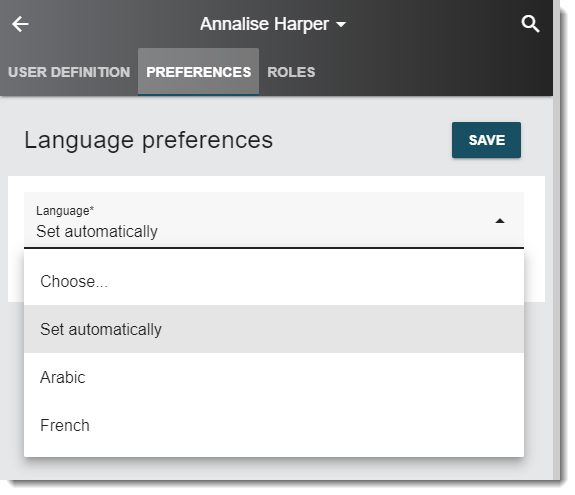
Task: Go back using the arrow icon
Action: point(20,24)
